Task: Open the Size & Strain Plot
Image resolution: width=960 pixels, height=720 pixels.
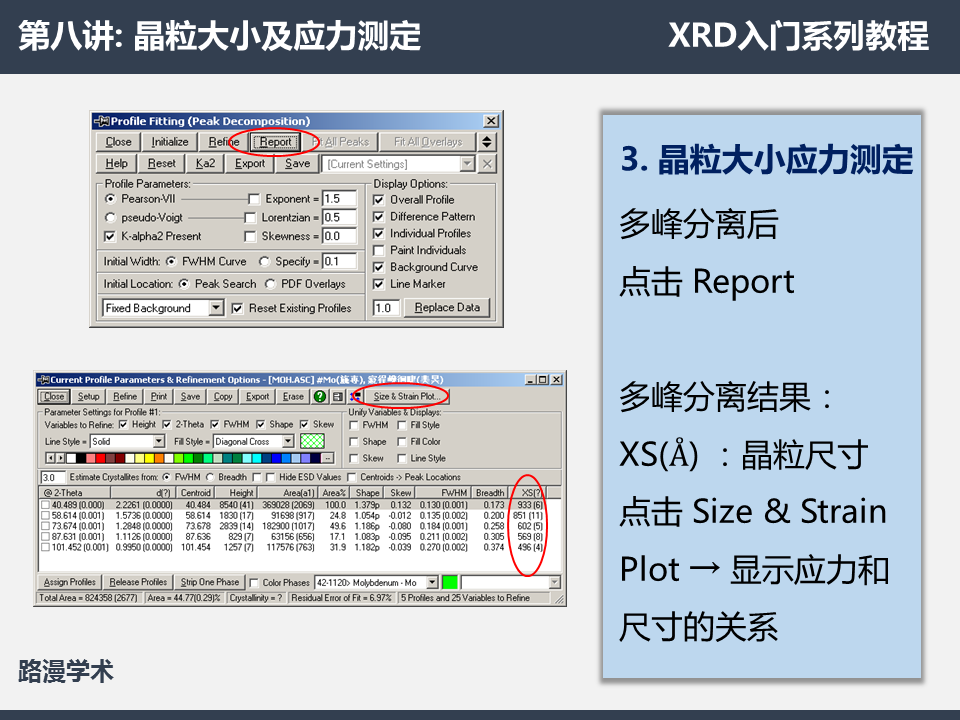Action: tap(407, 396)
